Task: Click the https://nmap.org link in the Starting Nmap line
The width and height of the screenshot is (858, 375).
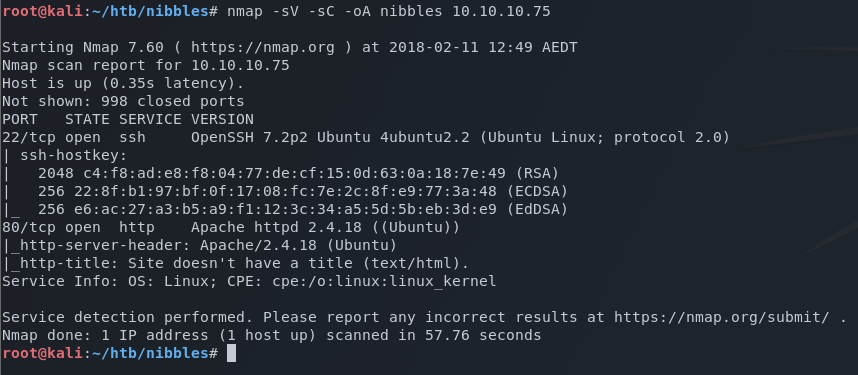Action: tap(263, 48)
